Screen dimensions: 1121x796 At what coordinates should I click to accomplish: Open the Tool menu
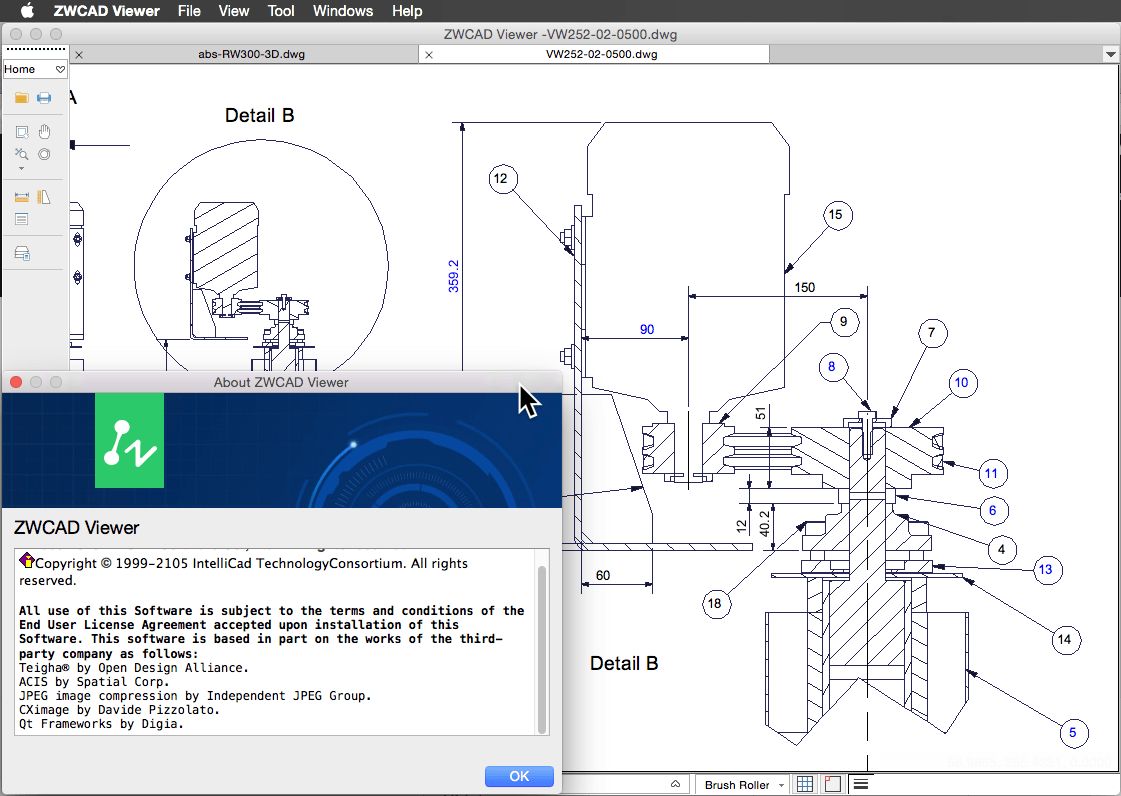click(280, 11)
